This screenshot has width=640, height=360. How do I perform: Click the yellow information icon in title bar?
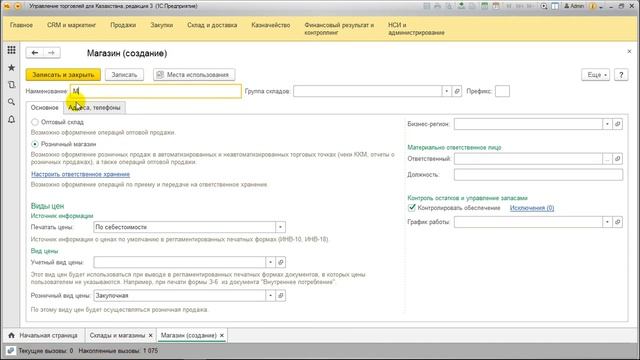593,6
